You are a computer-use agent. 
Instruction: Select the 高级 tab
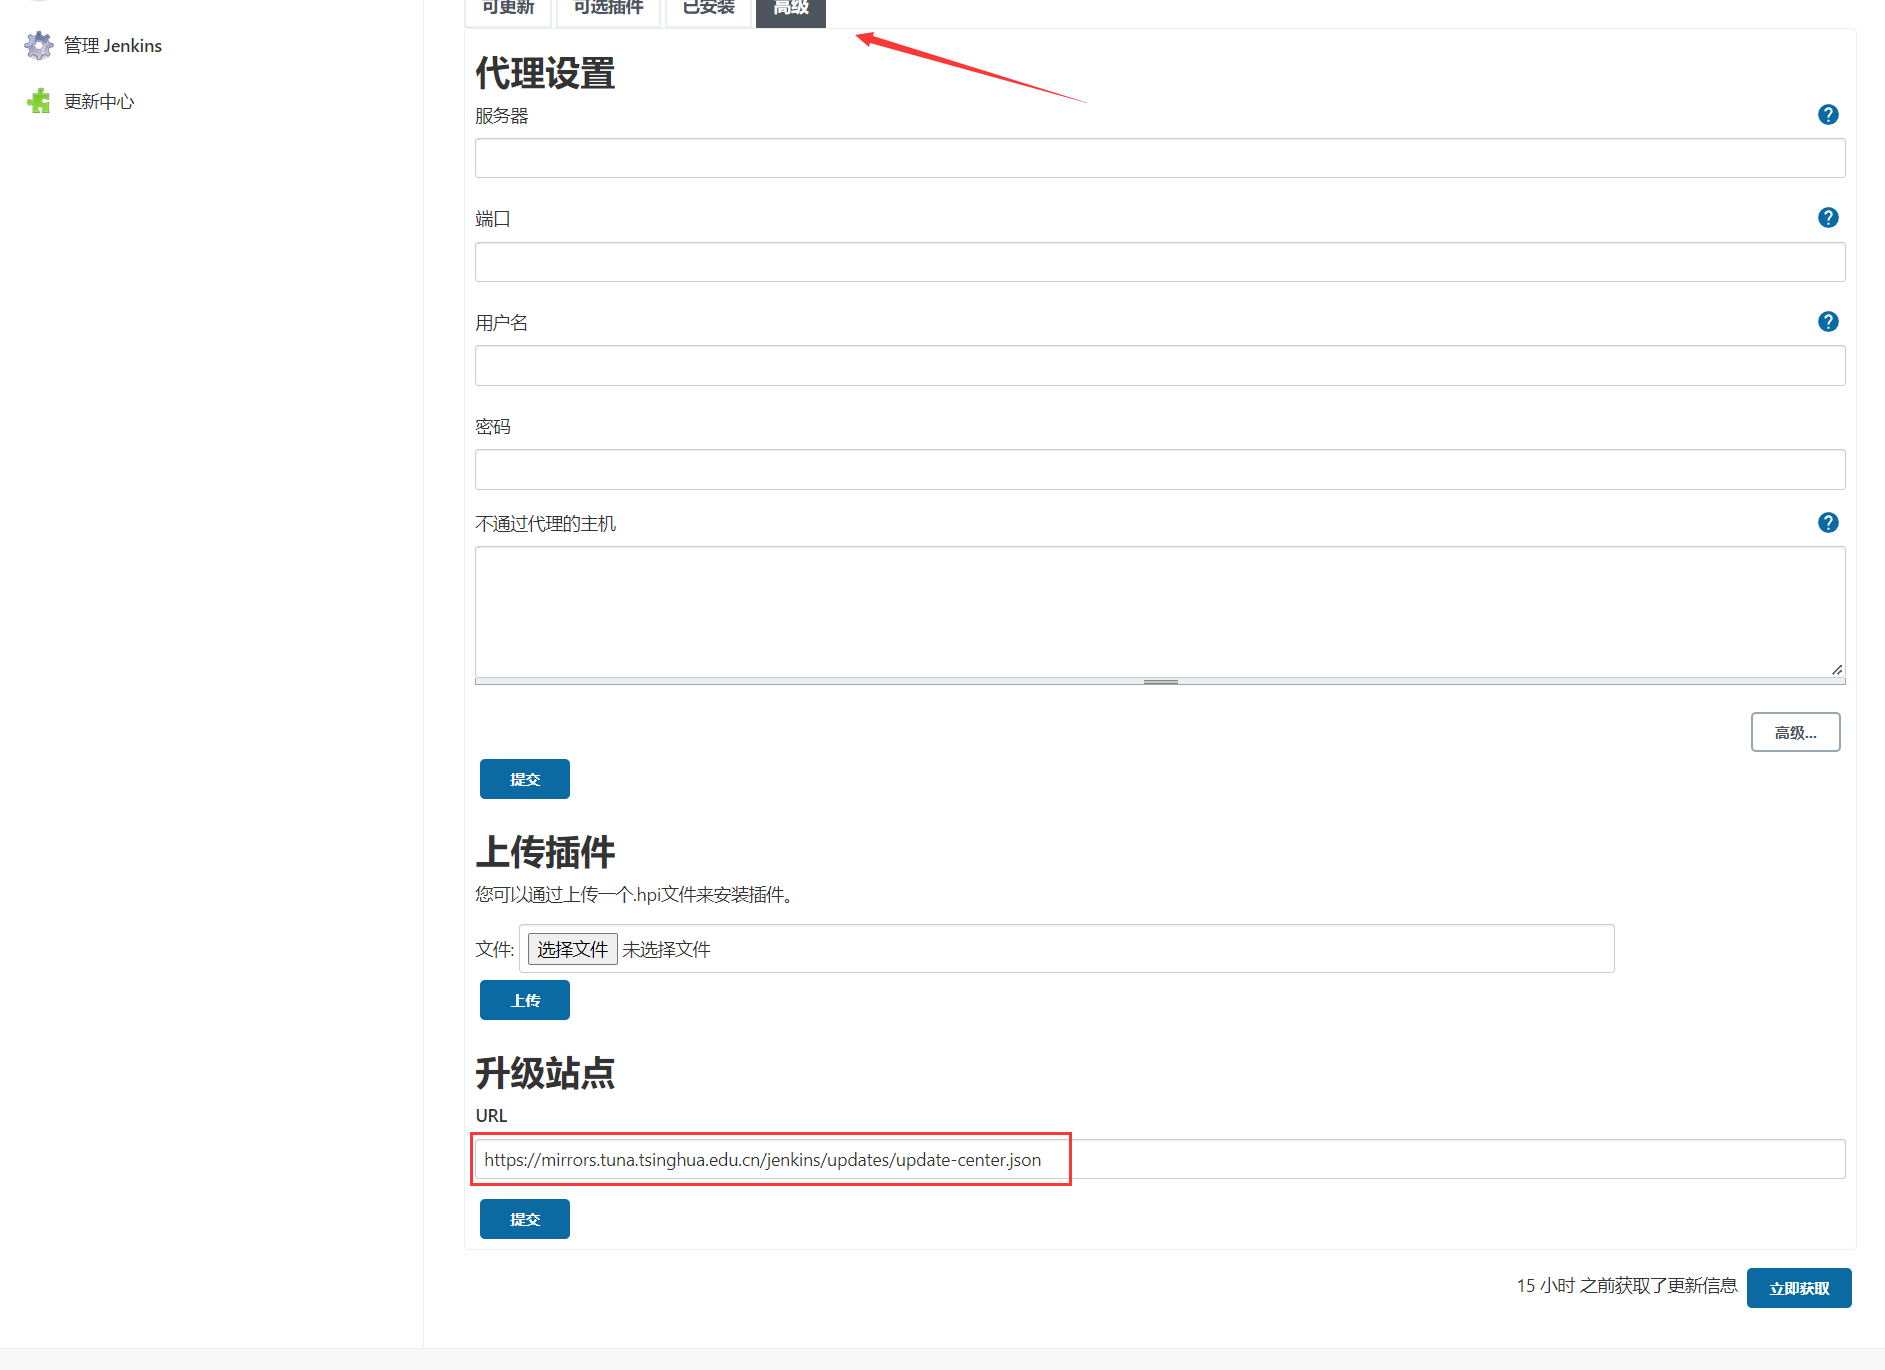pyautogui.click(x=790, y=10)
